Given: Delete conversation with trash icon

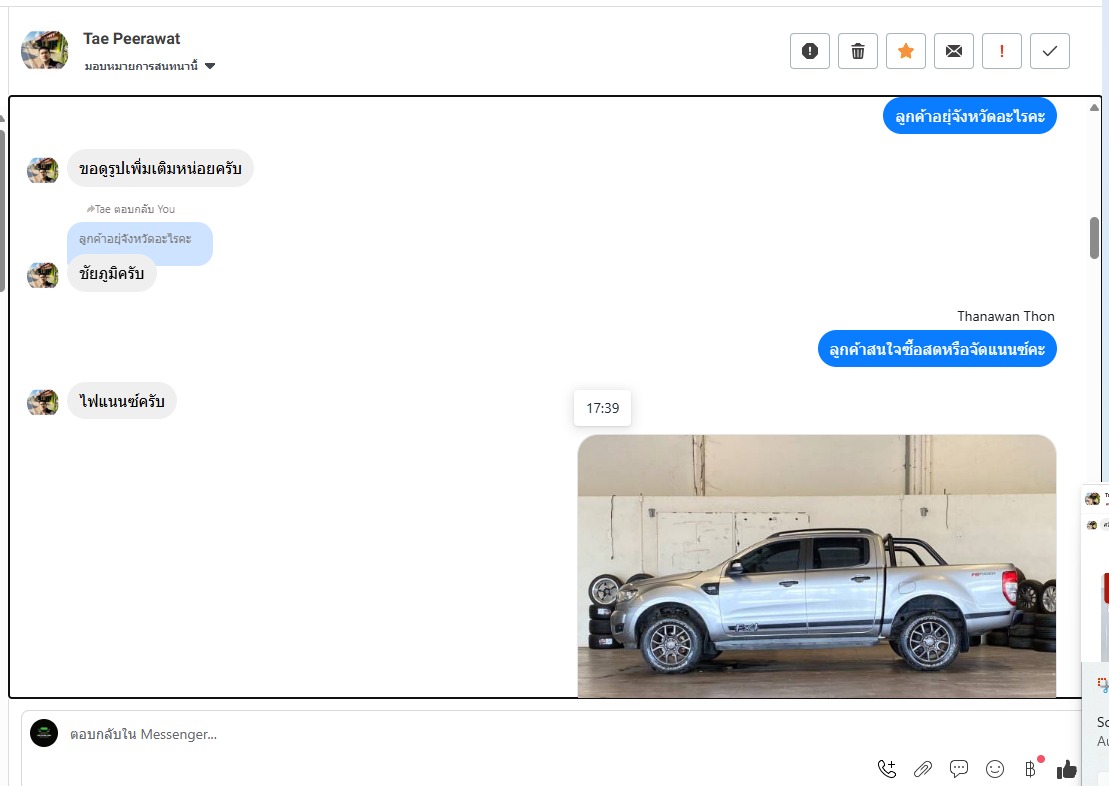Looking at the screenshot, I should coord(857,51).
